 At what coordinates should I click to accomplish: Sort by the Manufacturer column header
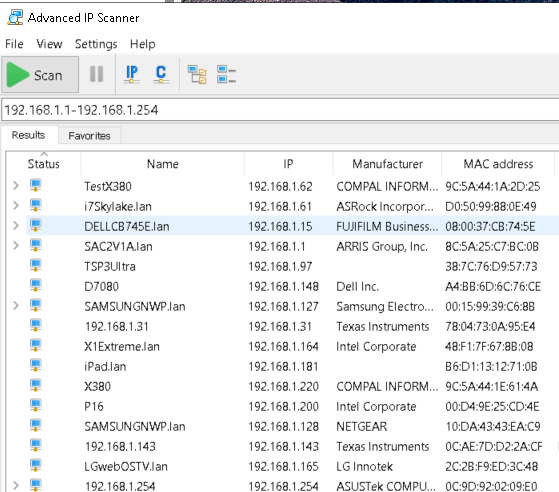388,164
